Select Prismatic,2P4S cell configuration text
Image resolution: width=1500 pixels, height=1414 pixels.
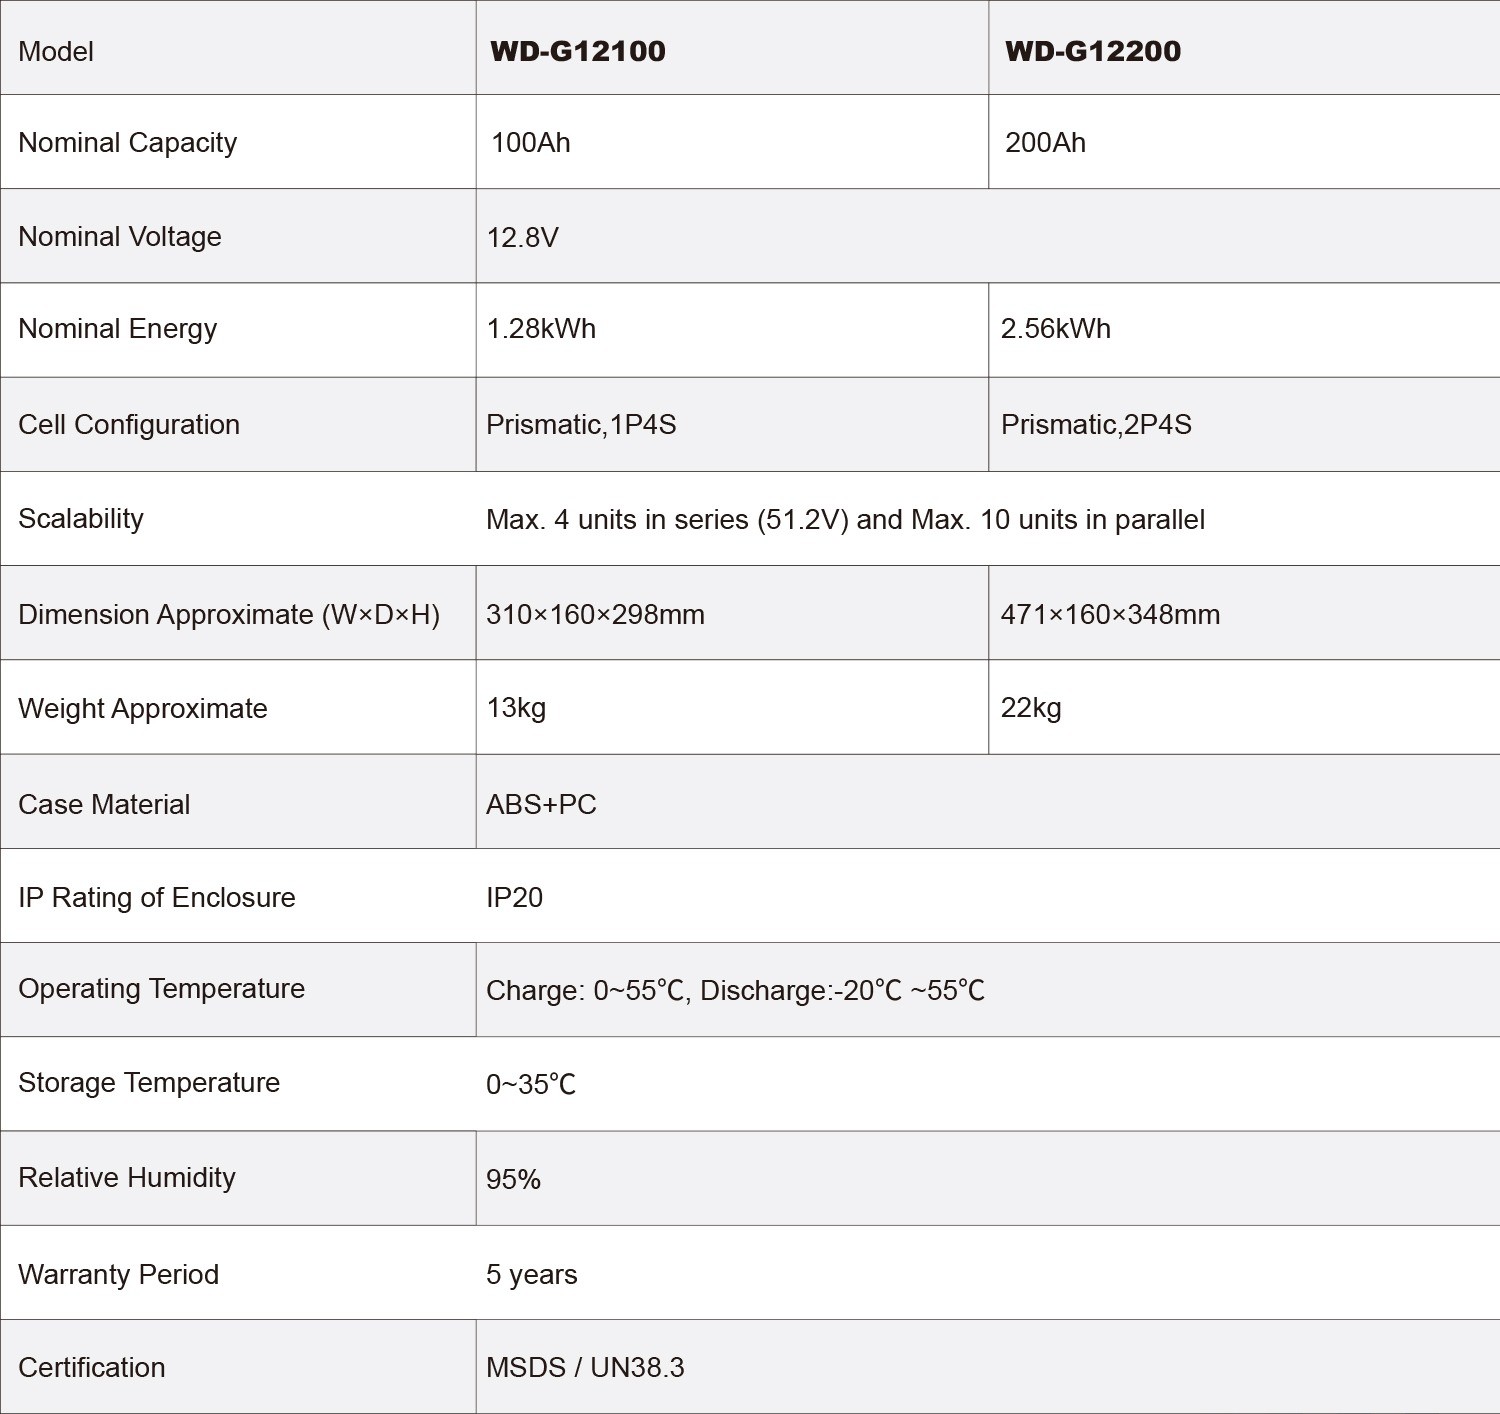(1095, 425)
